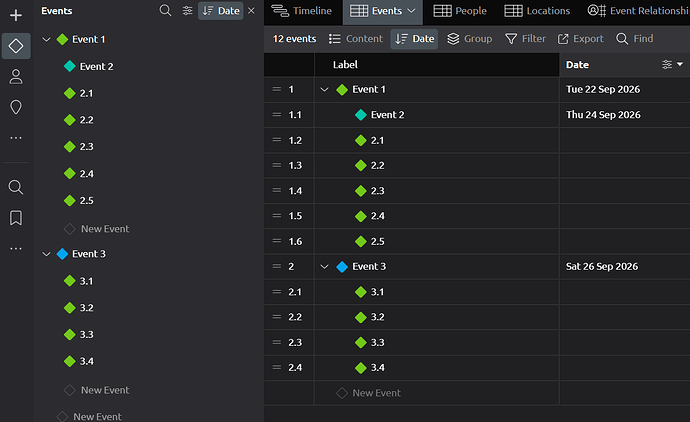Screen dimensions: 690x422
Task: Switch to the Timeline tab
Action: pos(301,11)
